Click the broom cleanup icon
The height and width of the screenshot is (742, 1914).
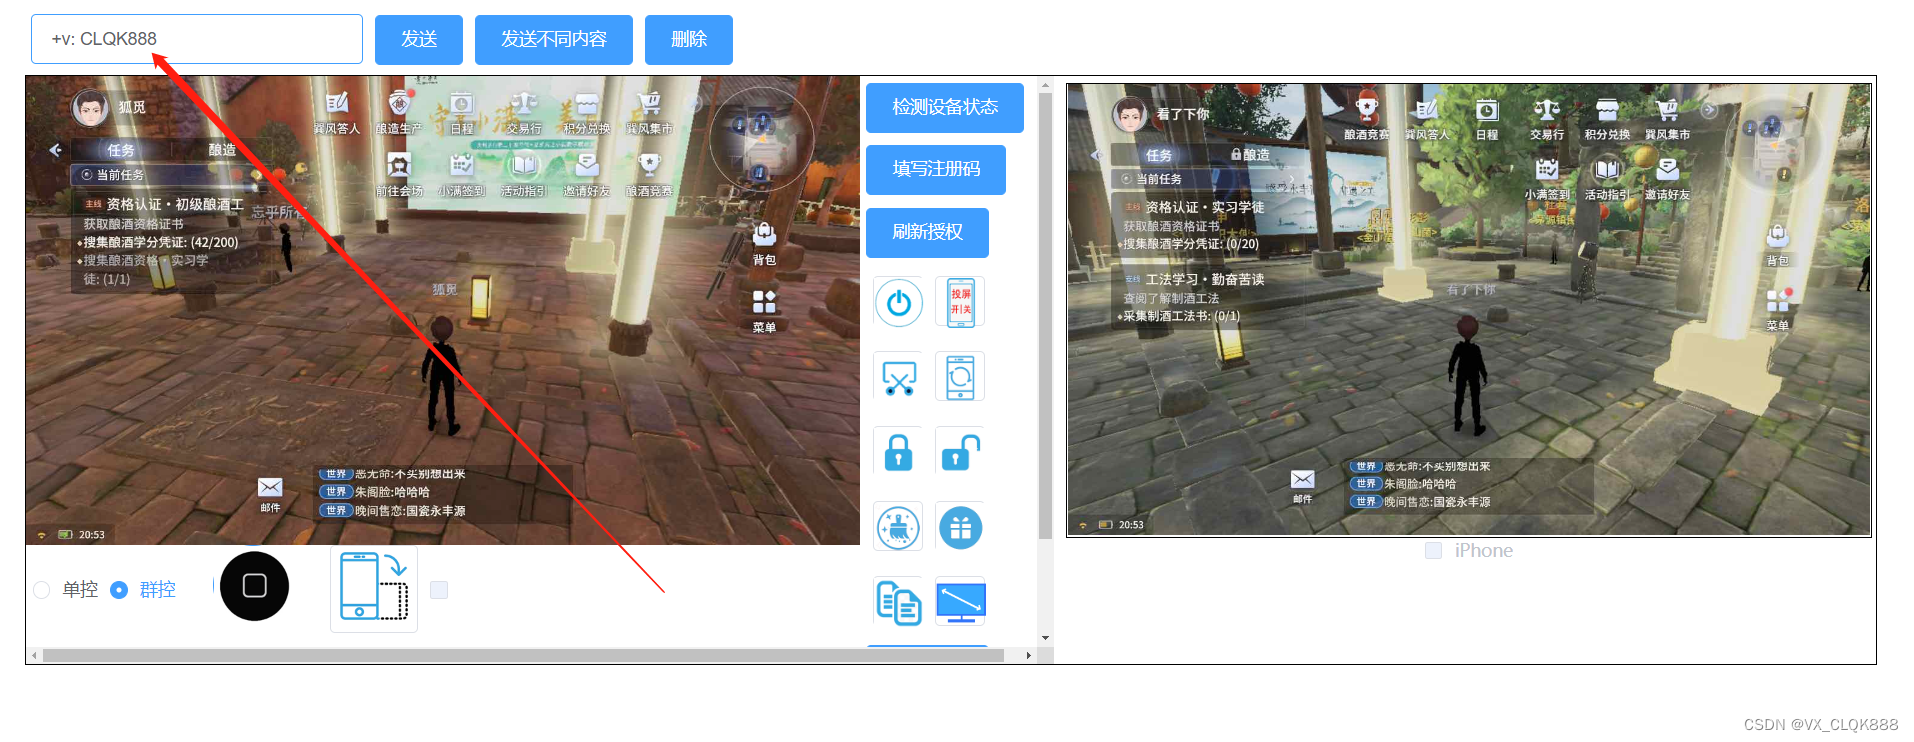pyautogui.click(x=898, y=527)
